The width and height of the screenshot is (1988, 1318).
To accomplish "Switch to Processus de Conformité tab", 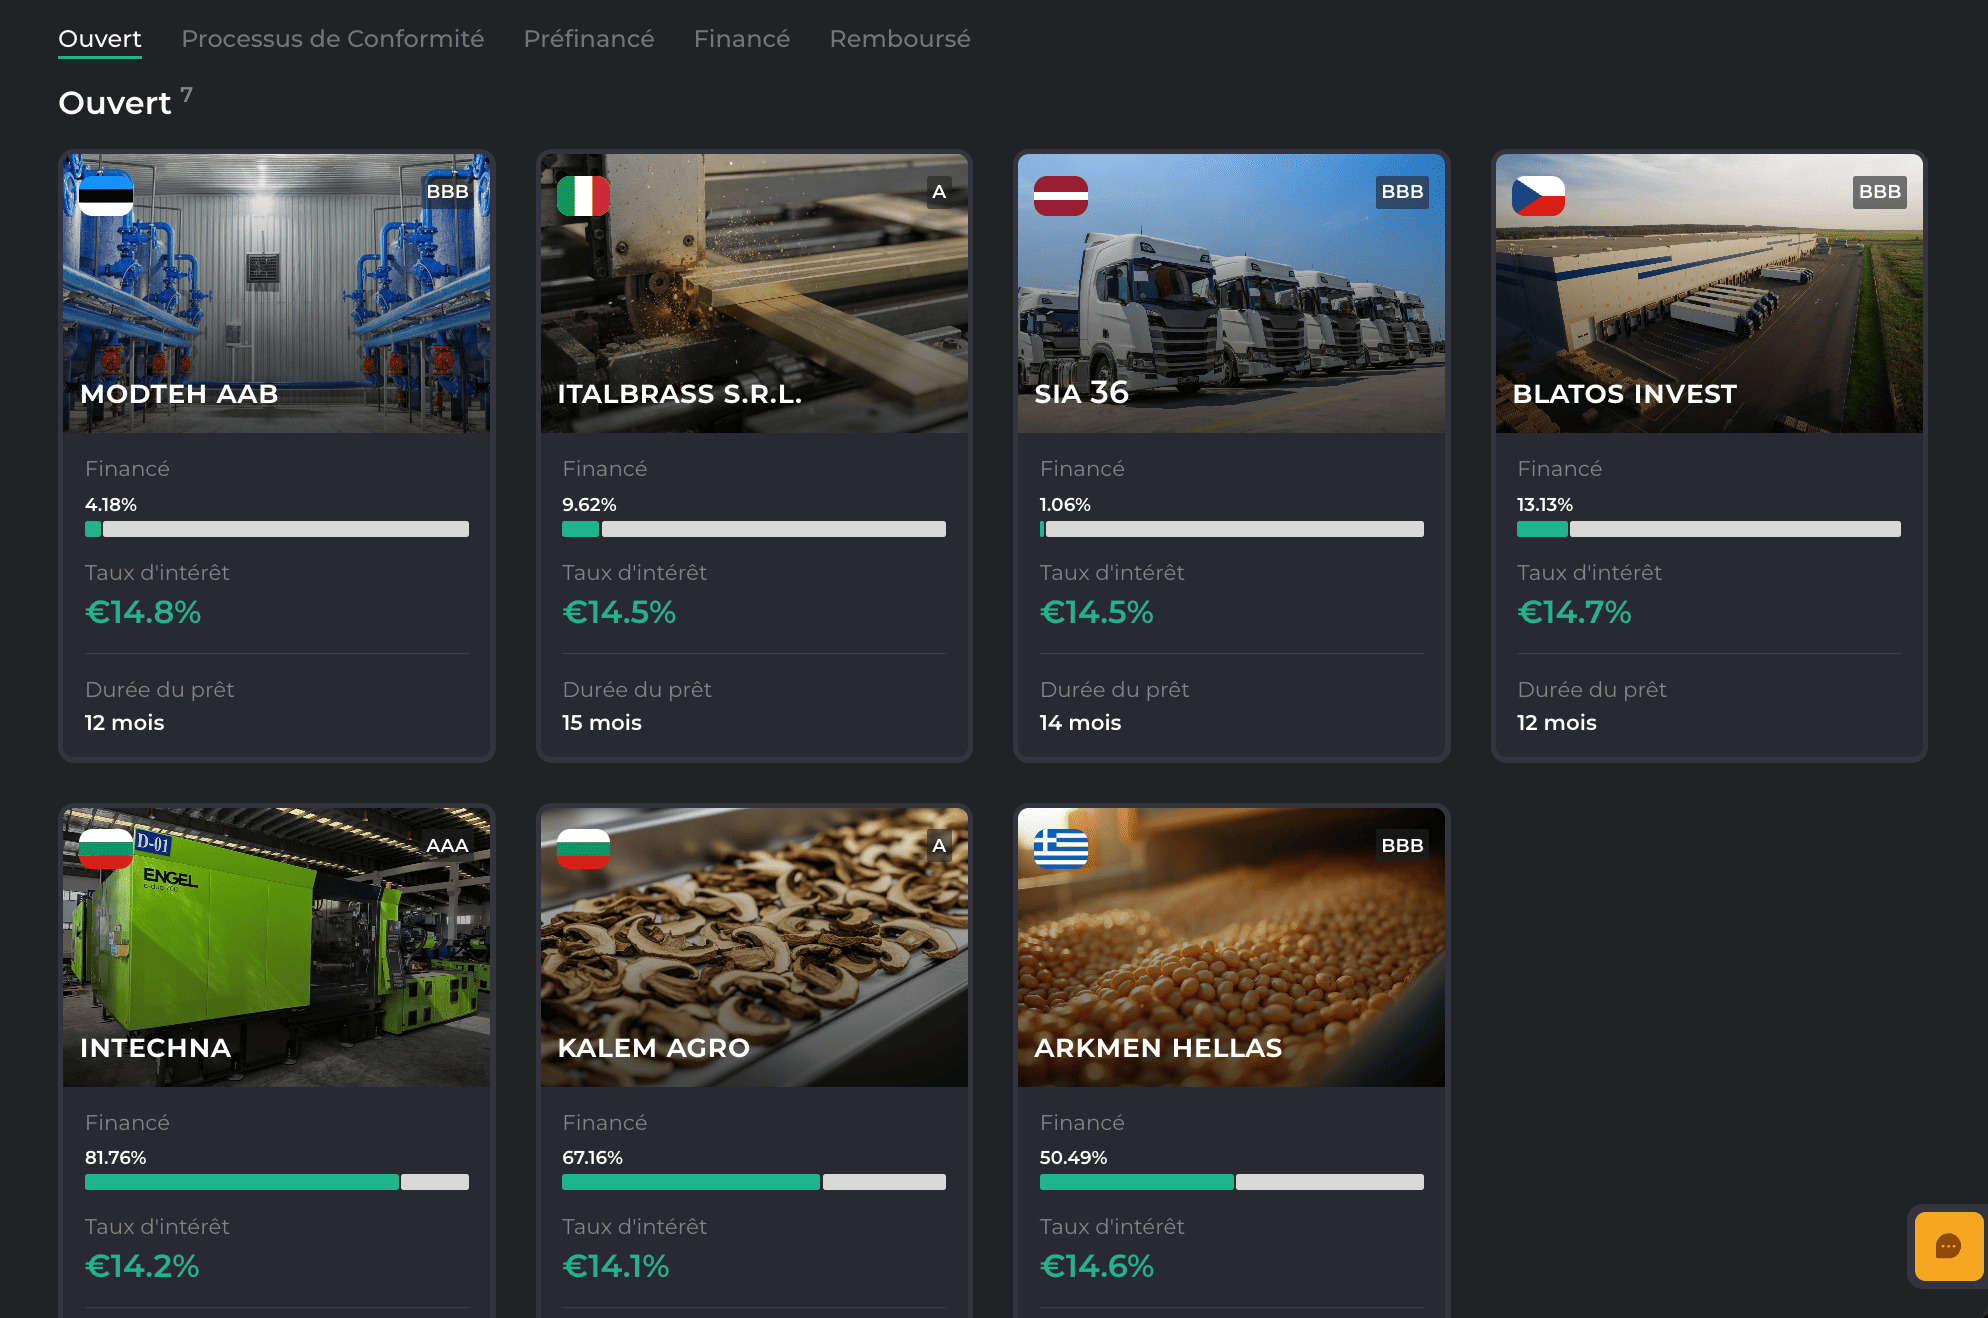I will [332, 39].
